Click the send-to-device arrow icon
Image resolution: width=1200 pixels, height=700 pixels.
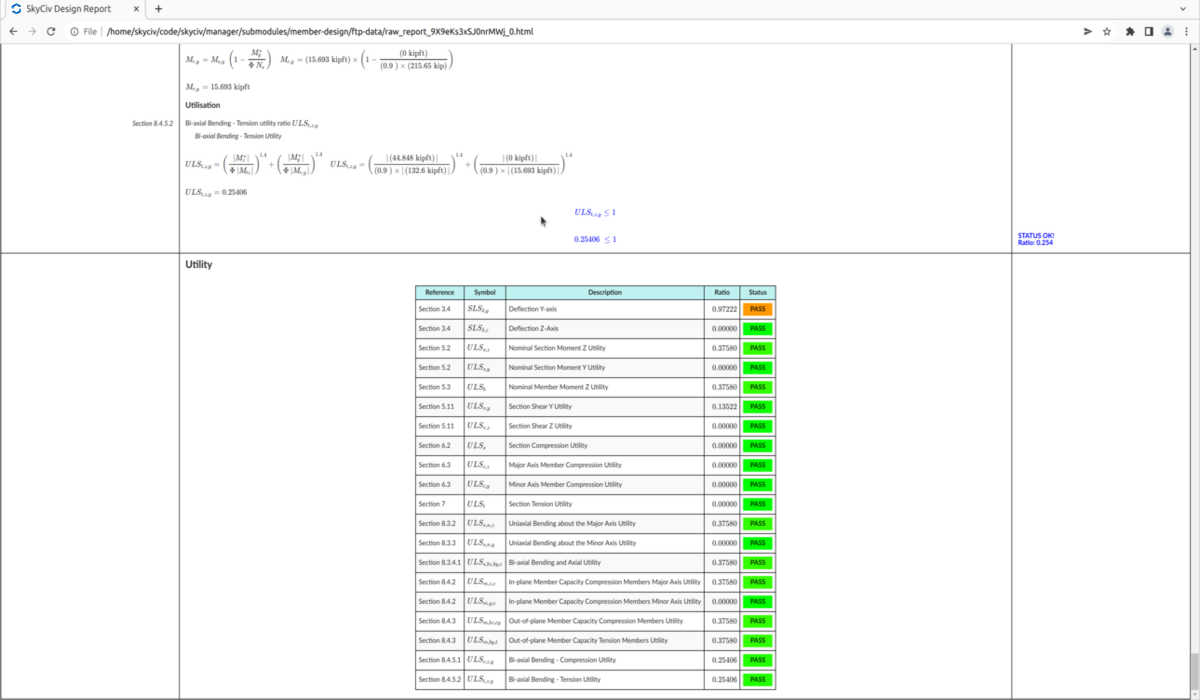pyautogui.click(x=1086, y=31)
